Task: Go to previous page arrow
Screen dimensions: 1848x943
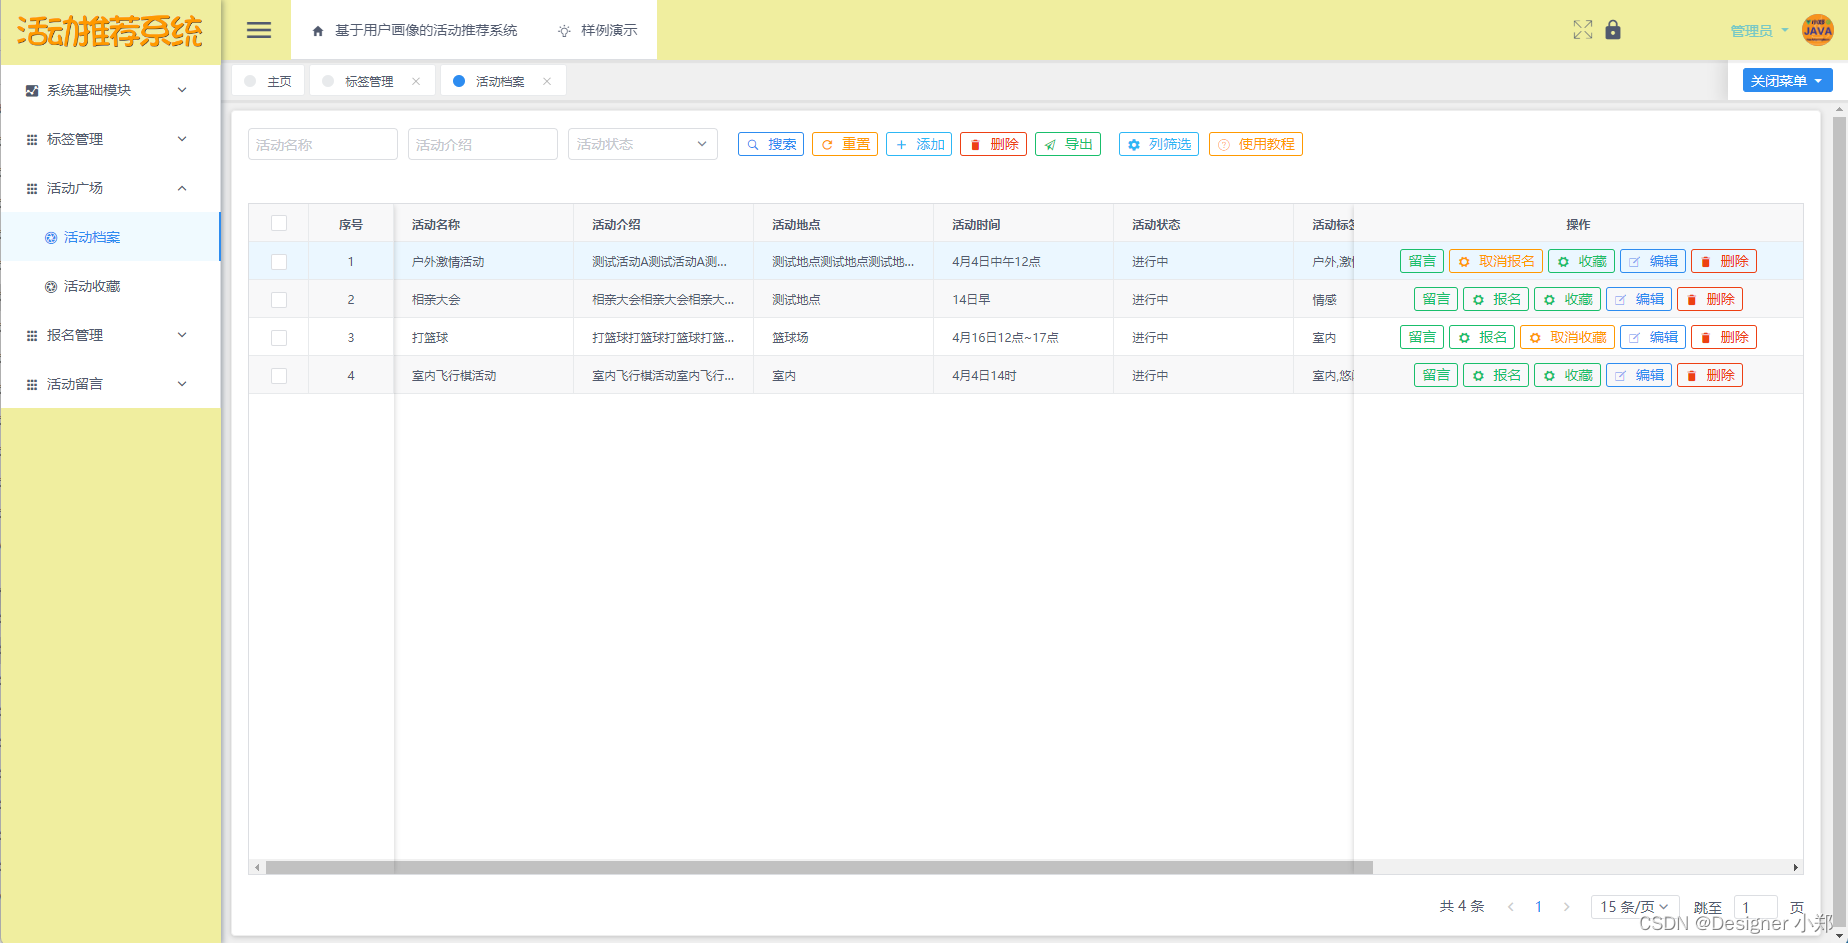Action: tap(1510, 907)
